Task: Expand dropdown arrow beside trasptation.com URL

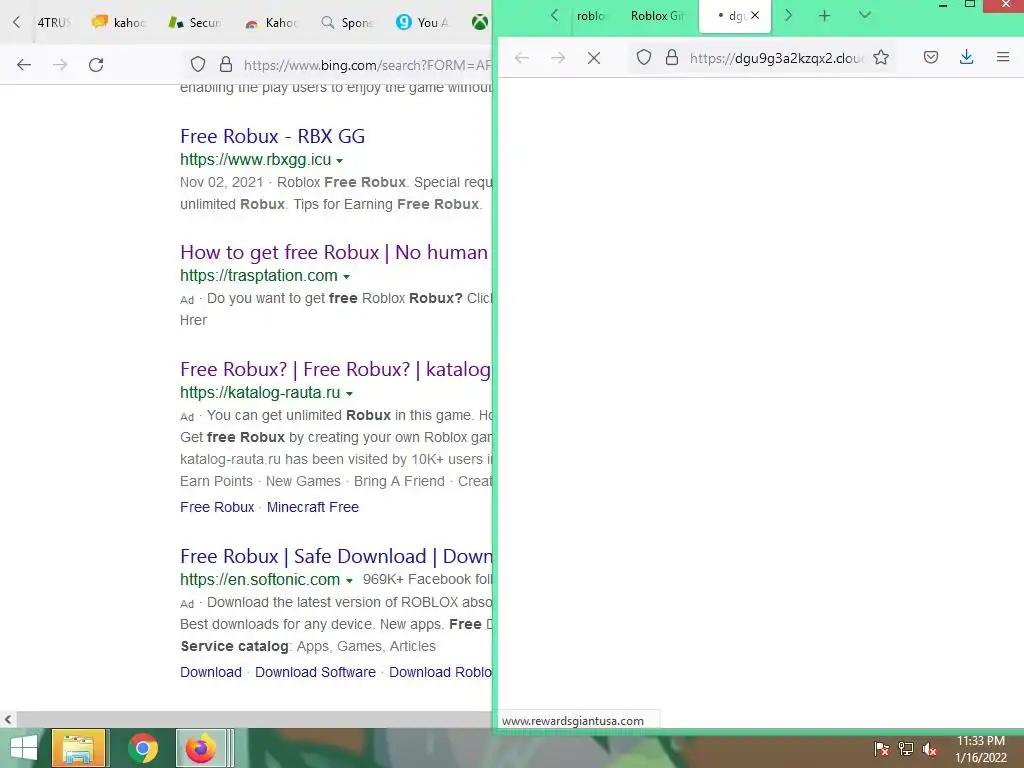Action: (346, 277)
